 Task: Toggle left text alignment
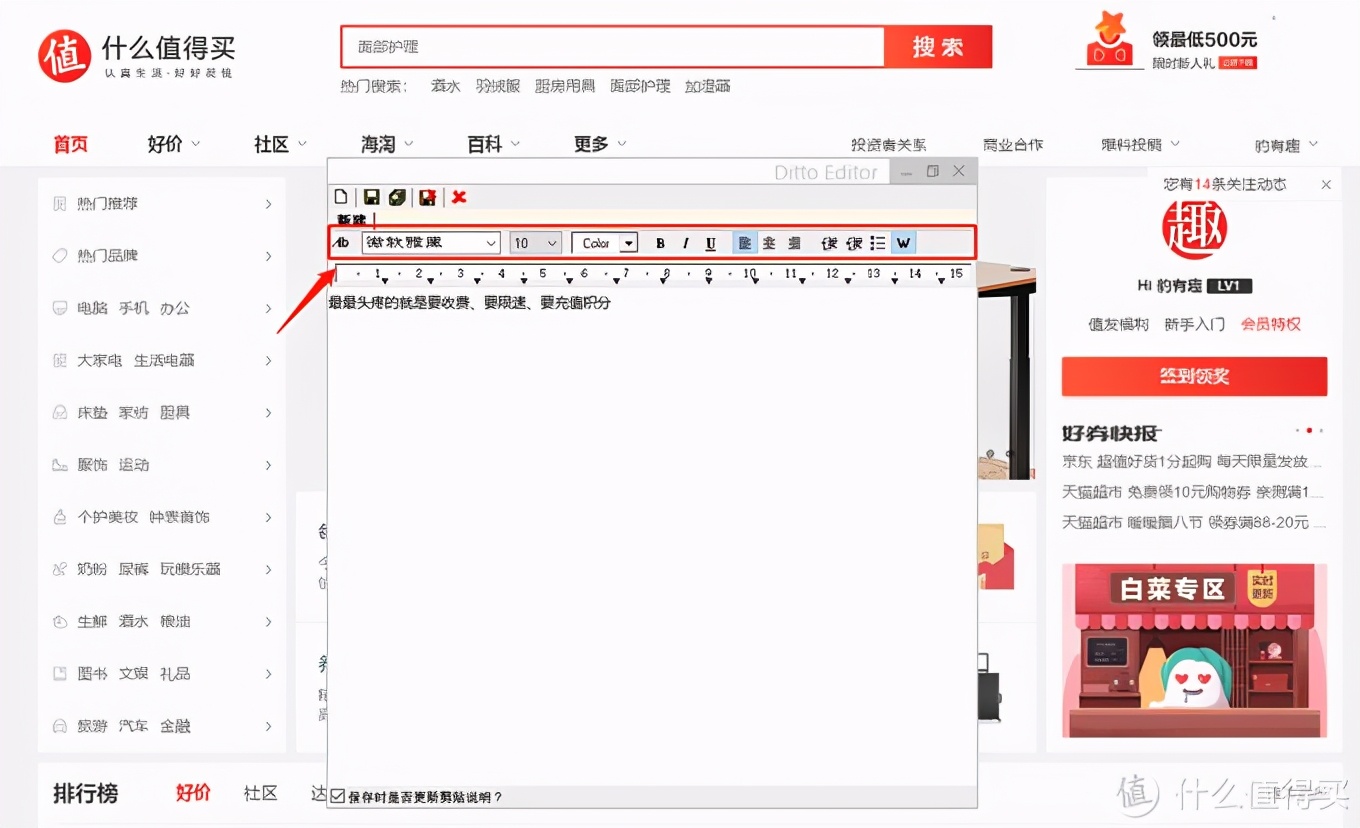(744, 242)
